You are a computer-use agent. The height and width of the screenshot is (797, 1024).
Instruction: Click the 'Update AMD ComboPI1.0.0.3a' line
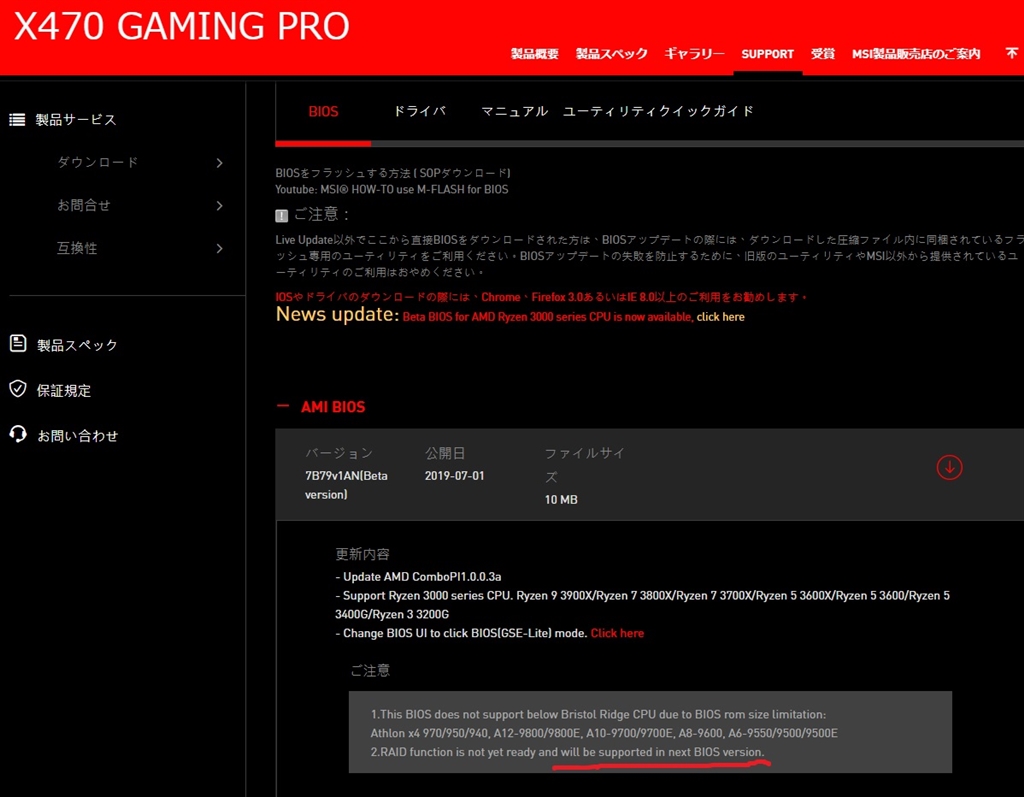click(418, 577)
